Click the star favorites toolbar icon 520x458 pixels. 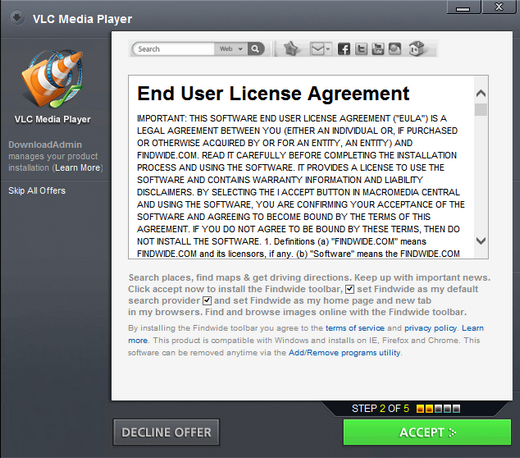point(291,49)
